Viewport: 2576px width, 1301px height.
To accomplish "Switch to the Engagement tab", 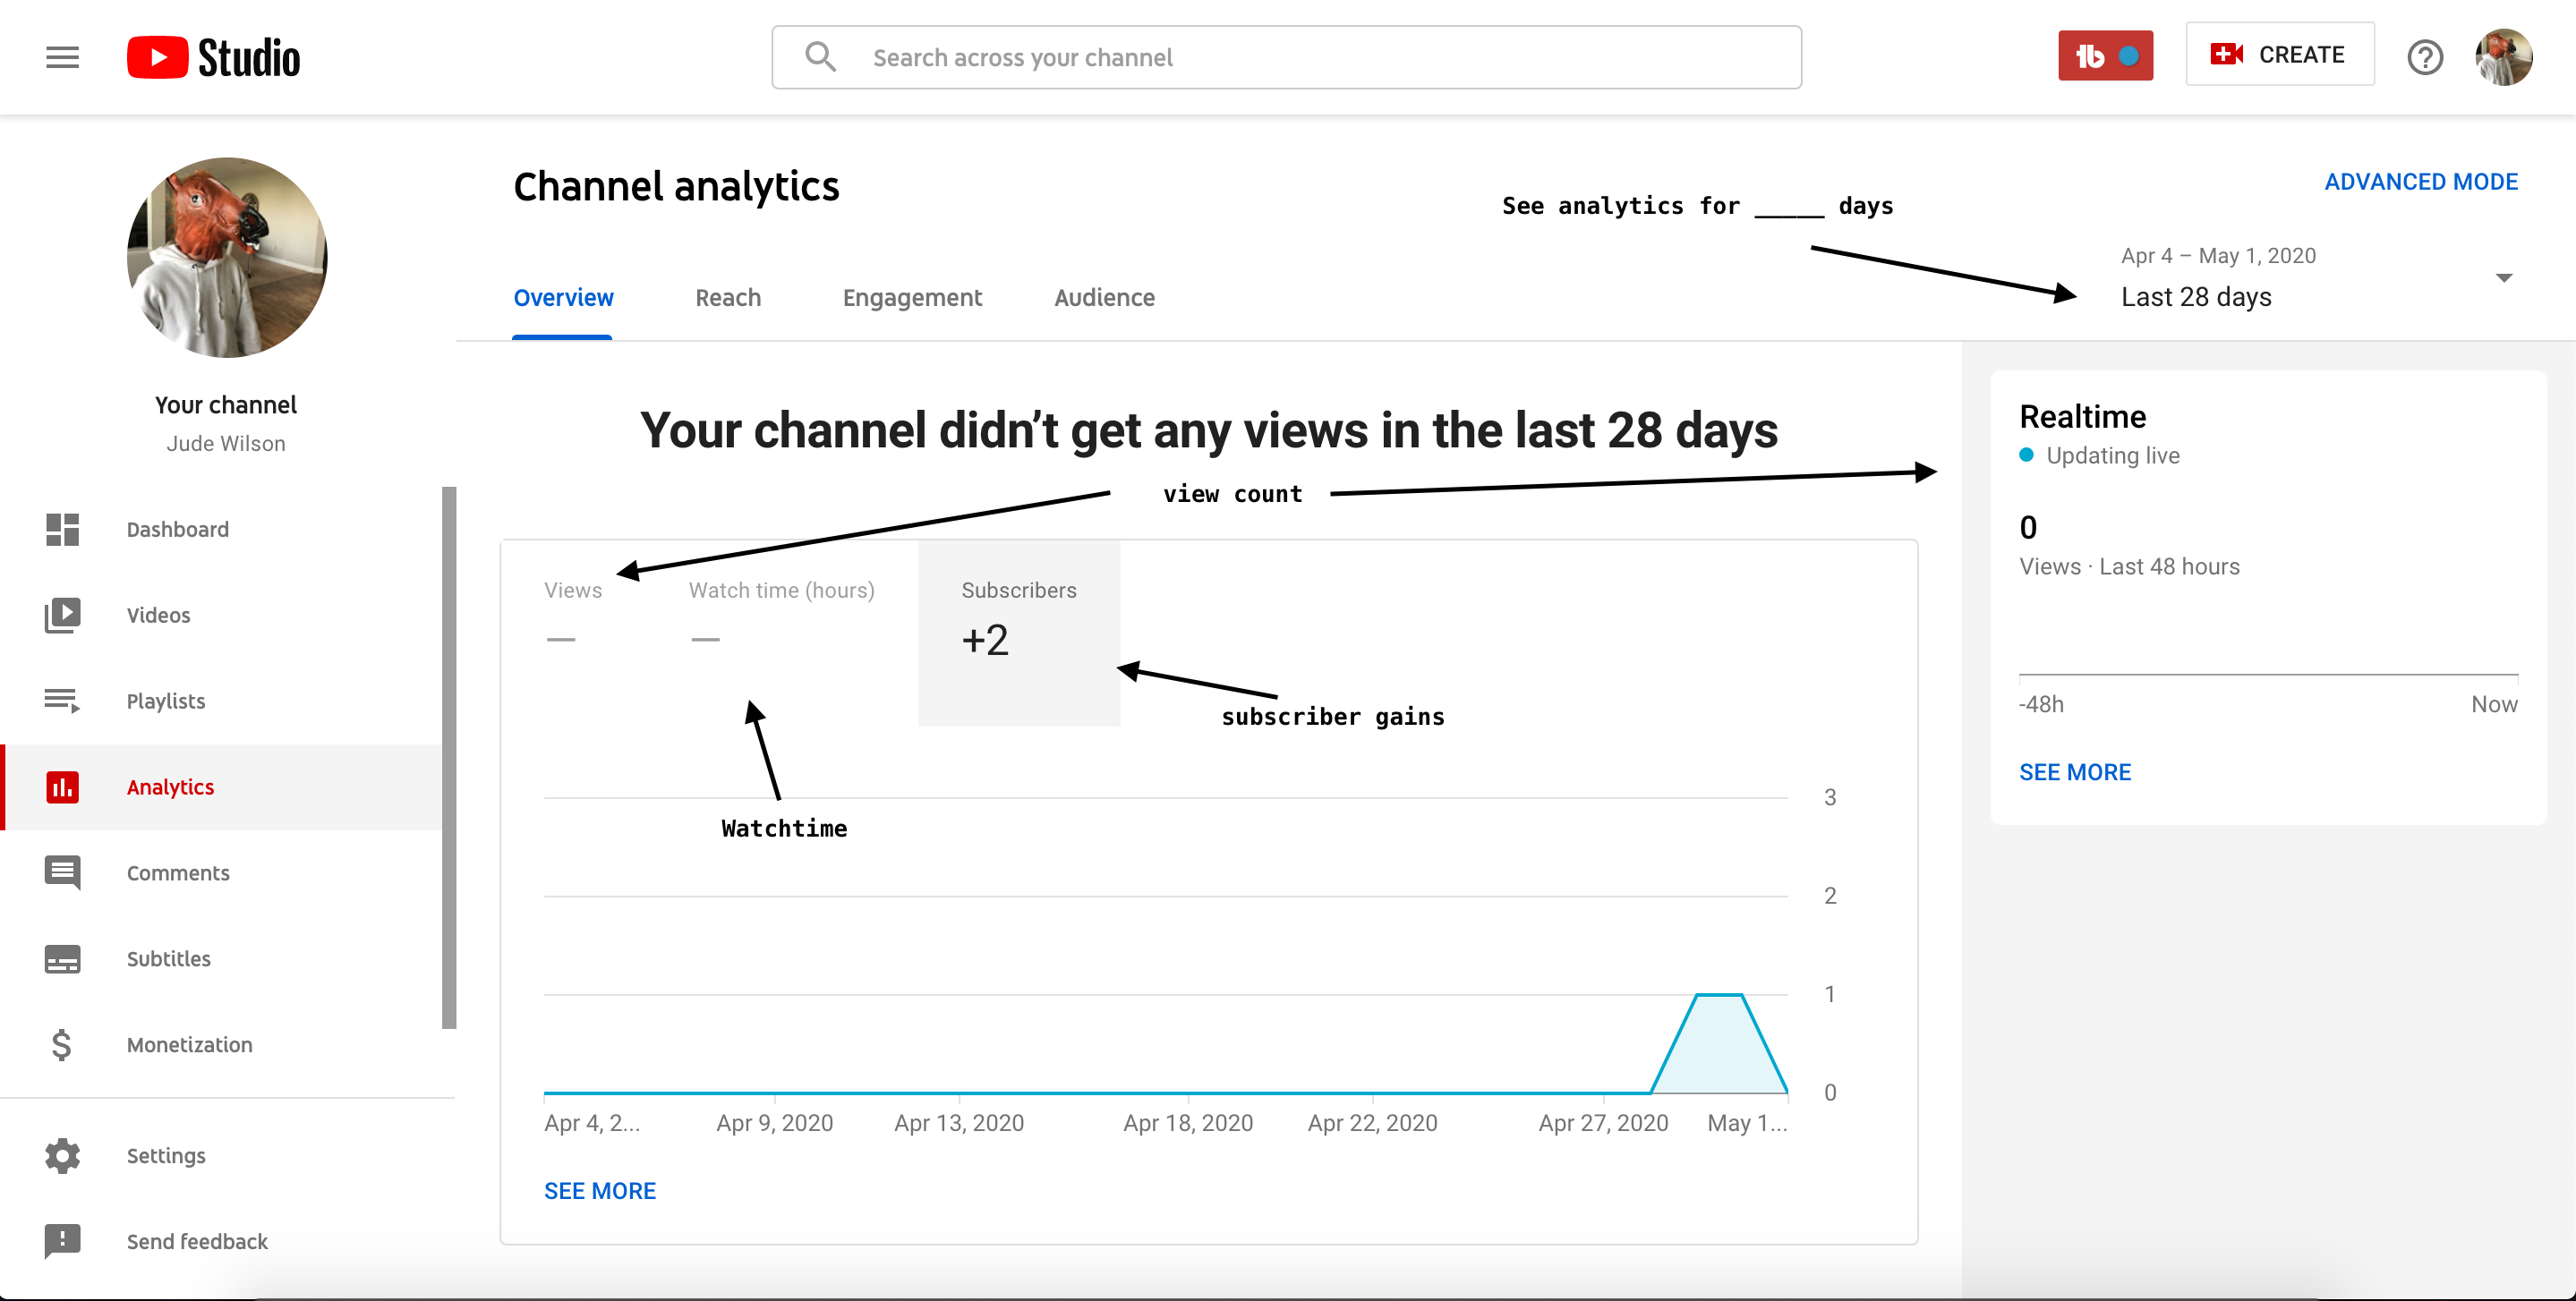I will coord(912,298).
